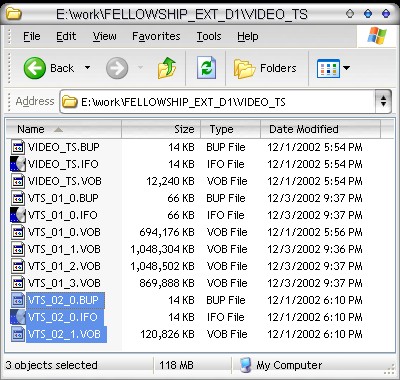Click the VTS_02_0.BUP file icon
Screen dimensions: 400x380
pyautogui.click(x=18, y=300)
